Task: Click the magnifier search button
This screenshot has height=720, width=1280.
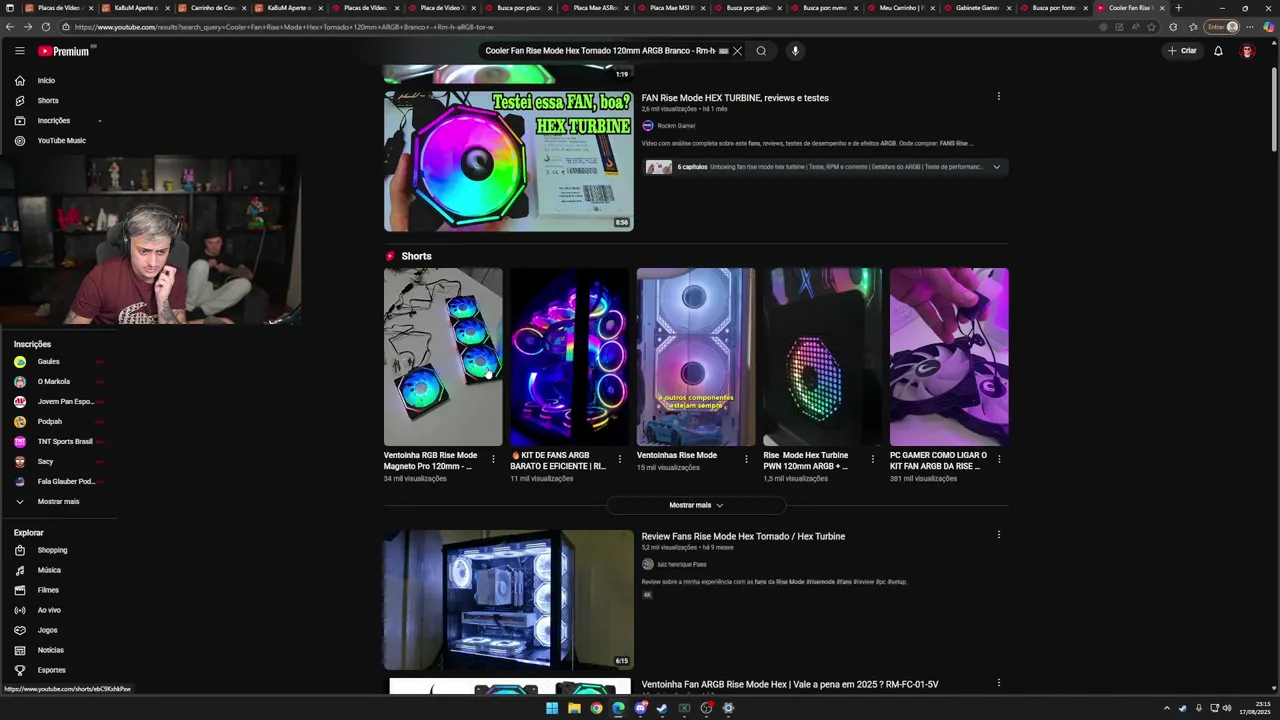Action: click(x=761, y=51)
